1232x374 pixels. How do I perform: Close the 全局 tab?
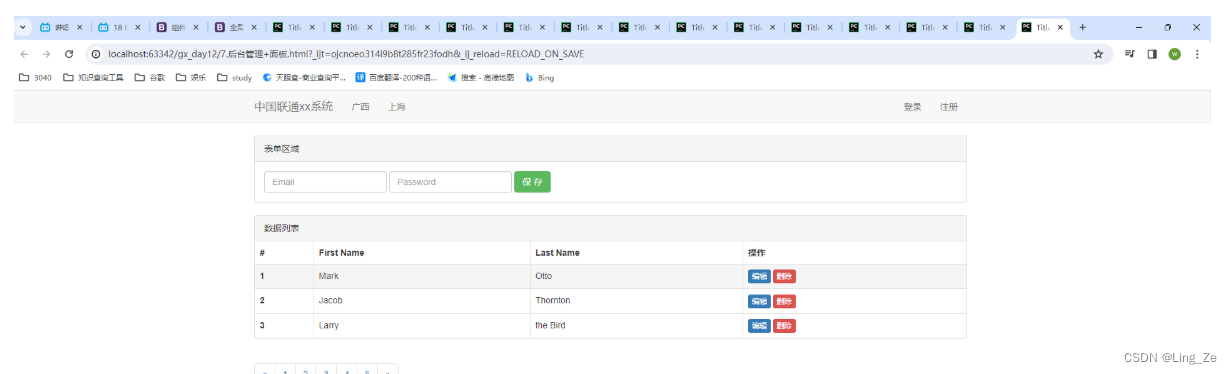pyautogui.click(x=253, y=27)
